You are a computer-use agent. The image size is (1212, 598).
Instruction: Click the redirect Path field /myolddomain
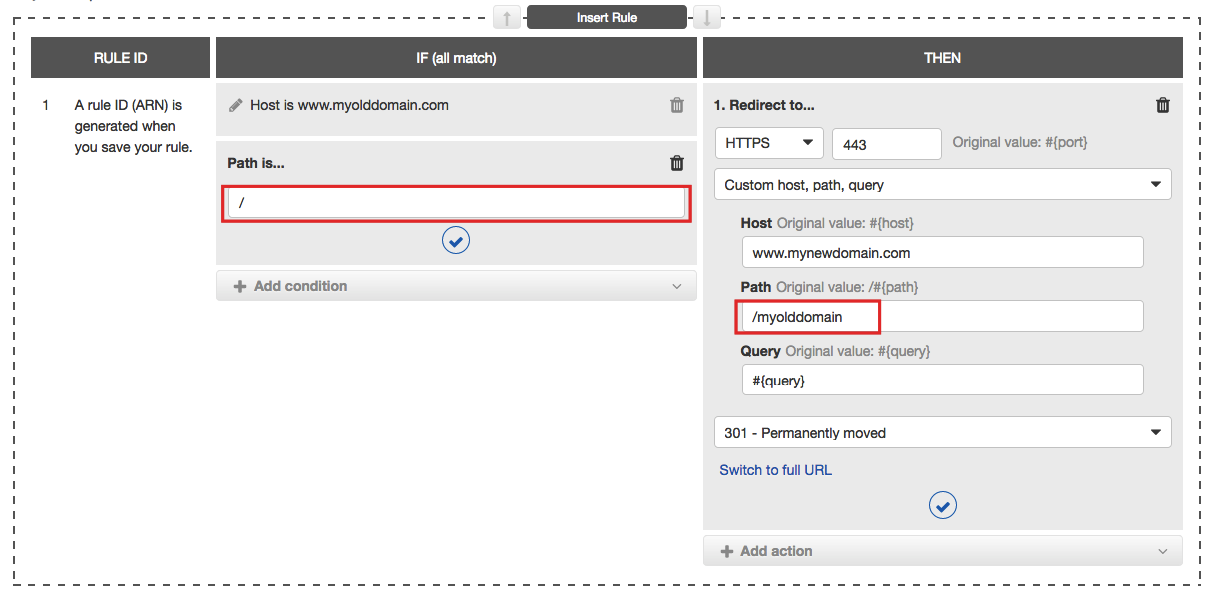pos(942,317)
